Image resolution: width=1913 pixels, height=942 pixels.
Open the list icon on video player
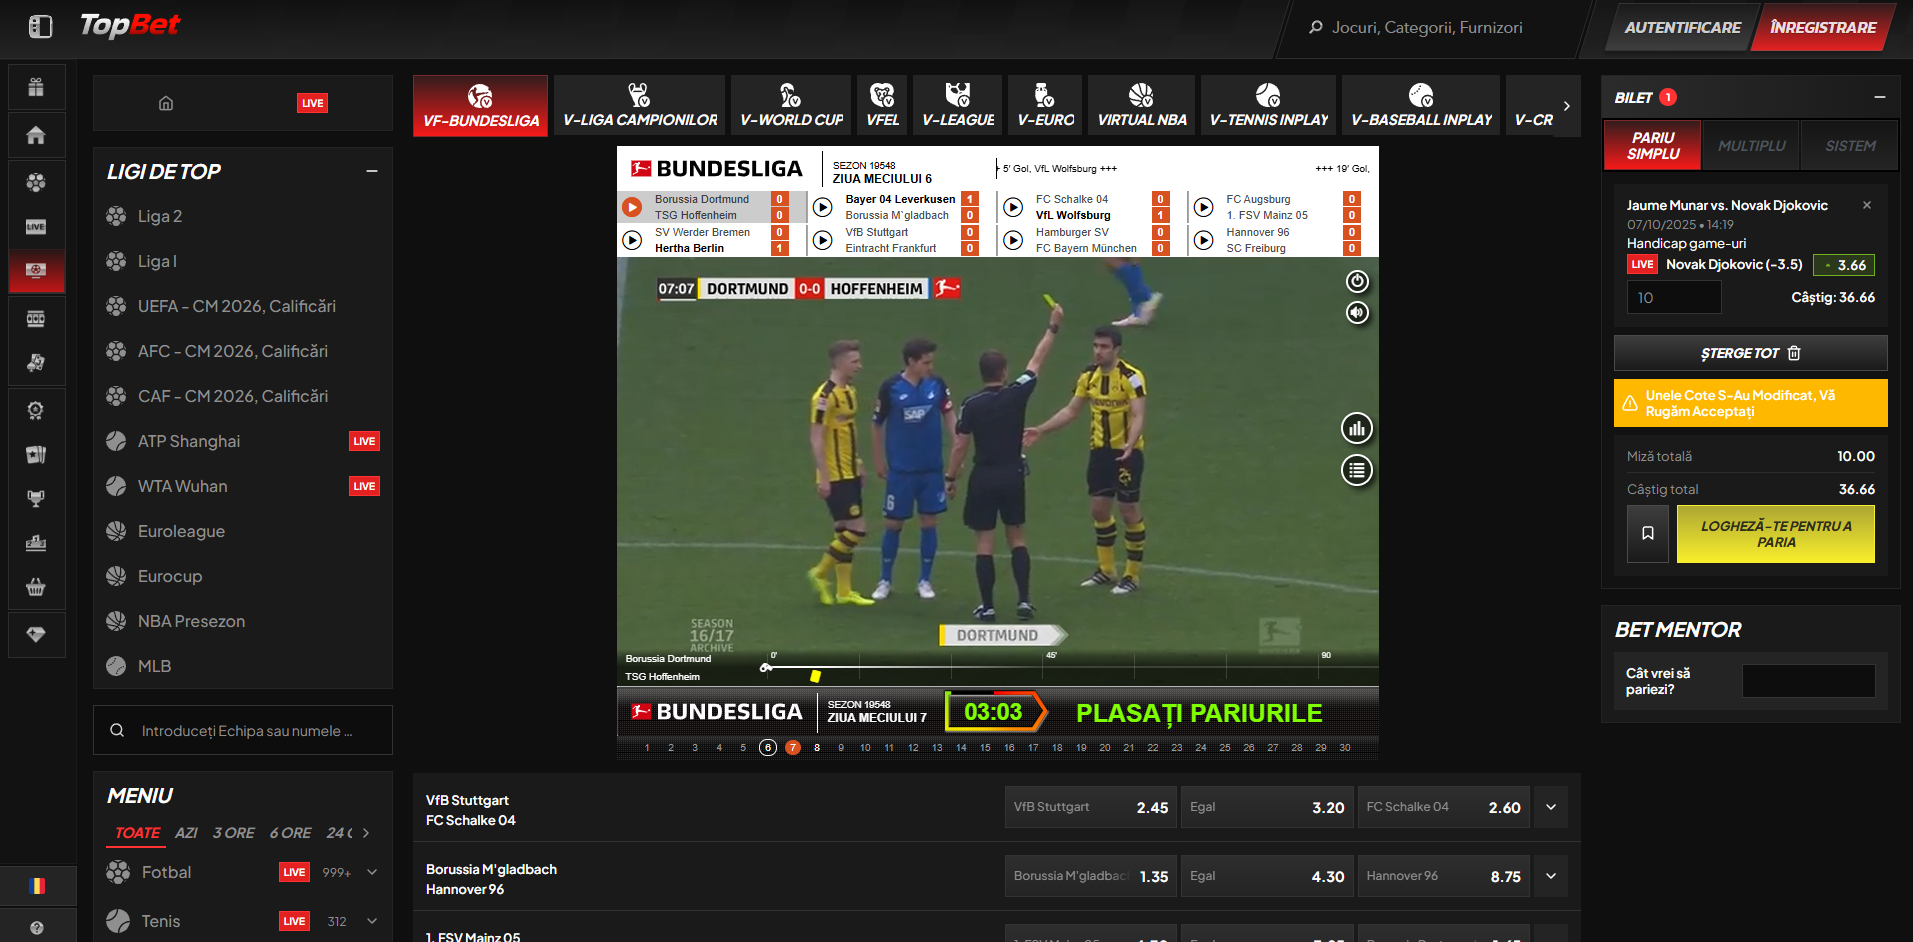tap(1356, 470)
